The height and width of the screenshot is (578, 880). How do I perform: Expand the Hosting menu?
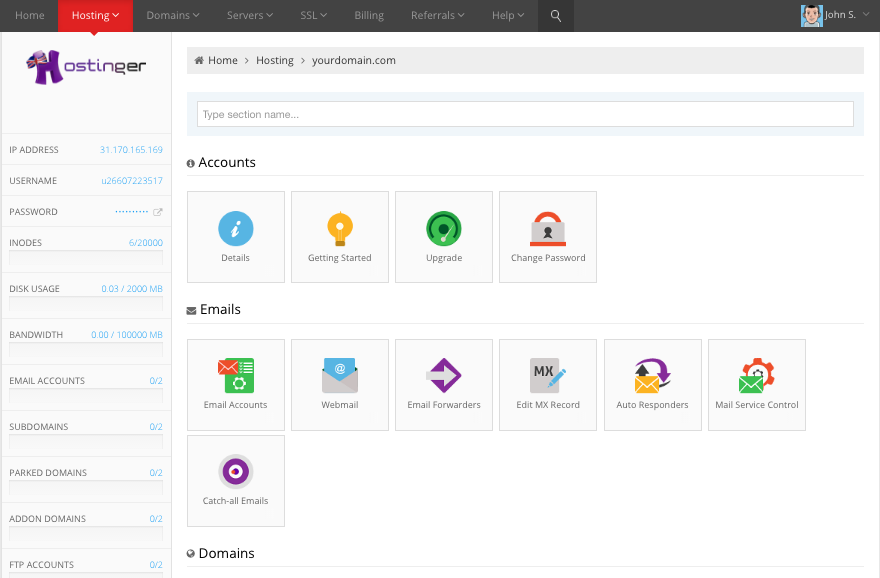[95, 16]
